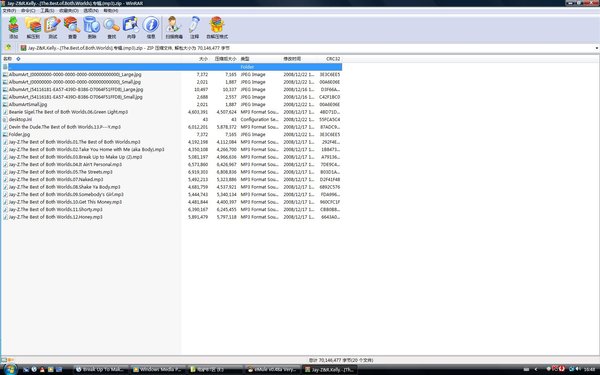
Task: Switch to the Break Up To Mak... taskbar window
Action: point(100,370)
